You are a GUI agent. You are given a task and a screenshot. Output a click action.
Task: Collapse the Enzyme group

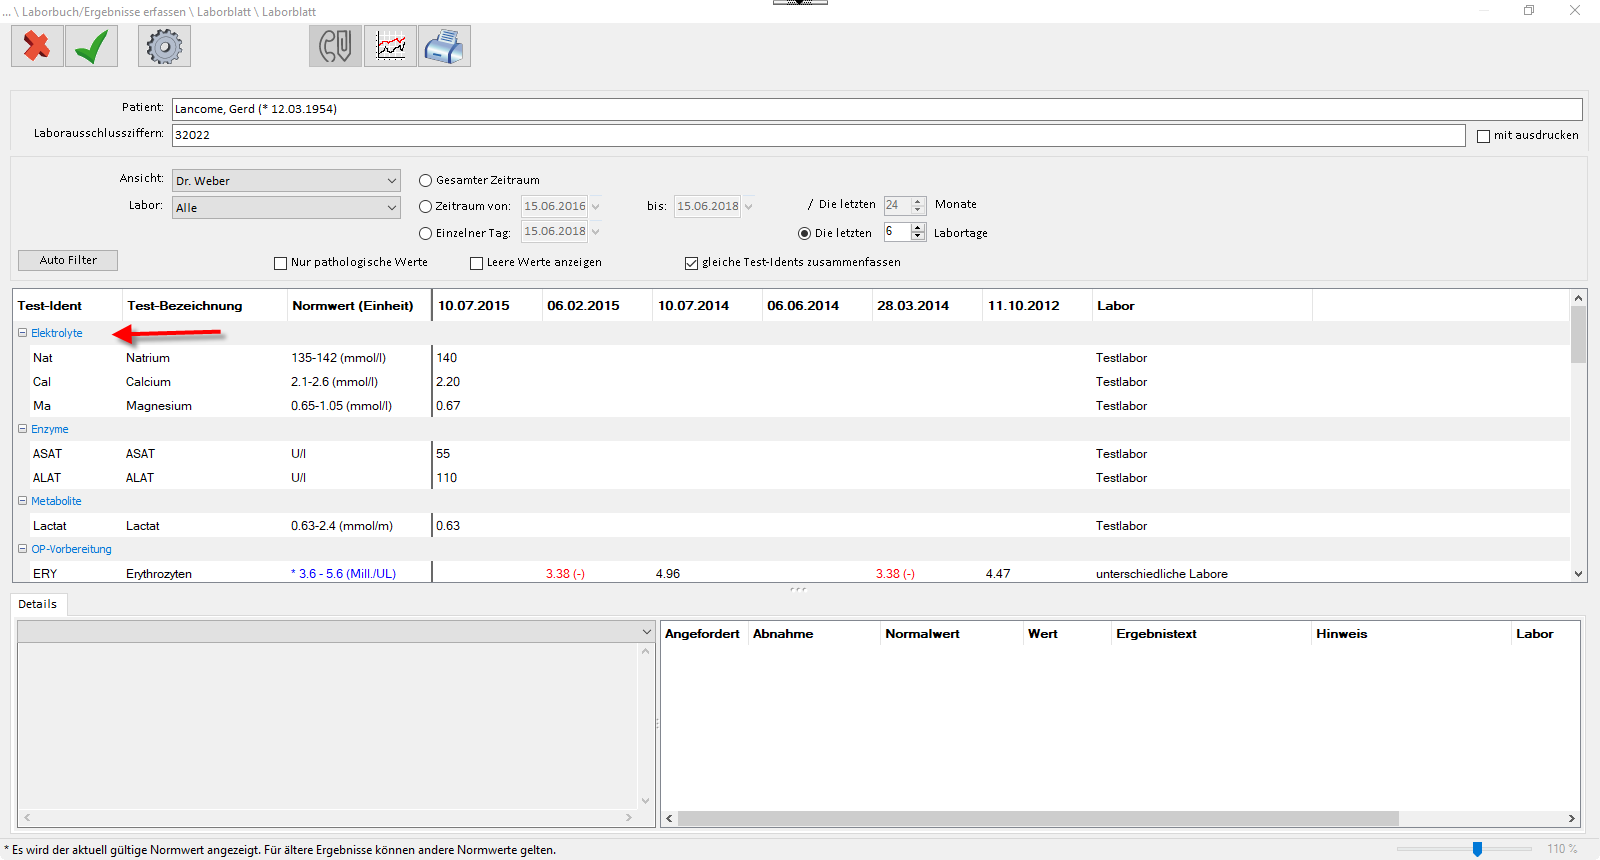point(23,429)
